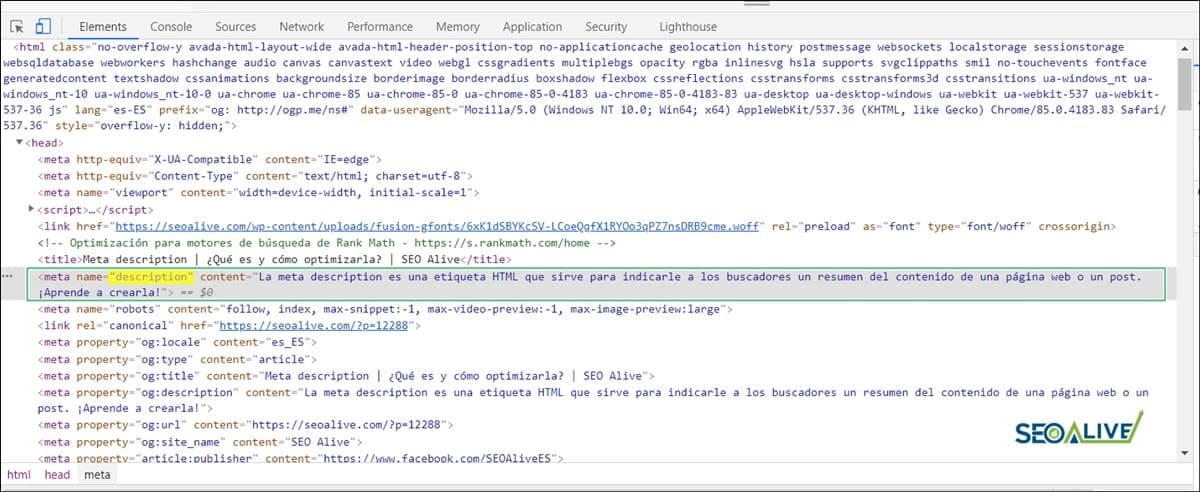Open the Sources tab
The height and width of the screenshot is (492, 1200).
coord(235,27)
